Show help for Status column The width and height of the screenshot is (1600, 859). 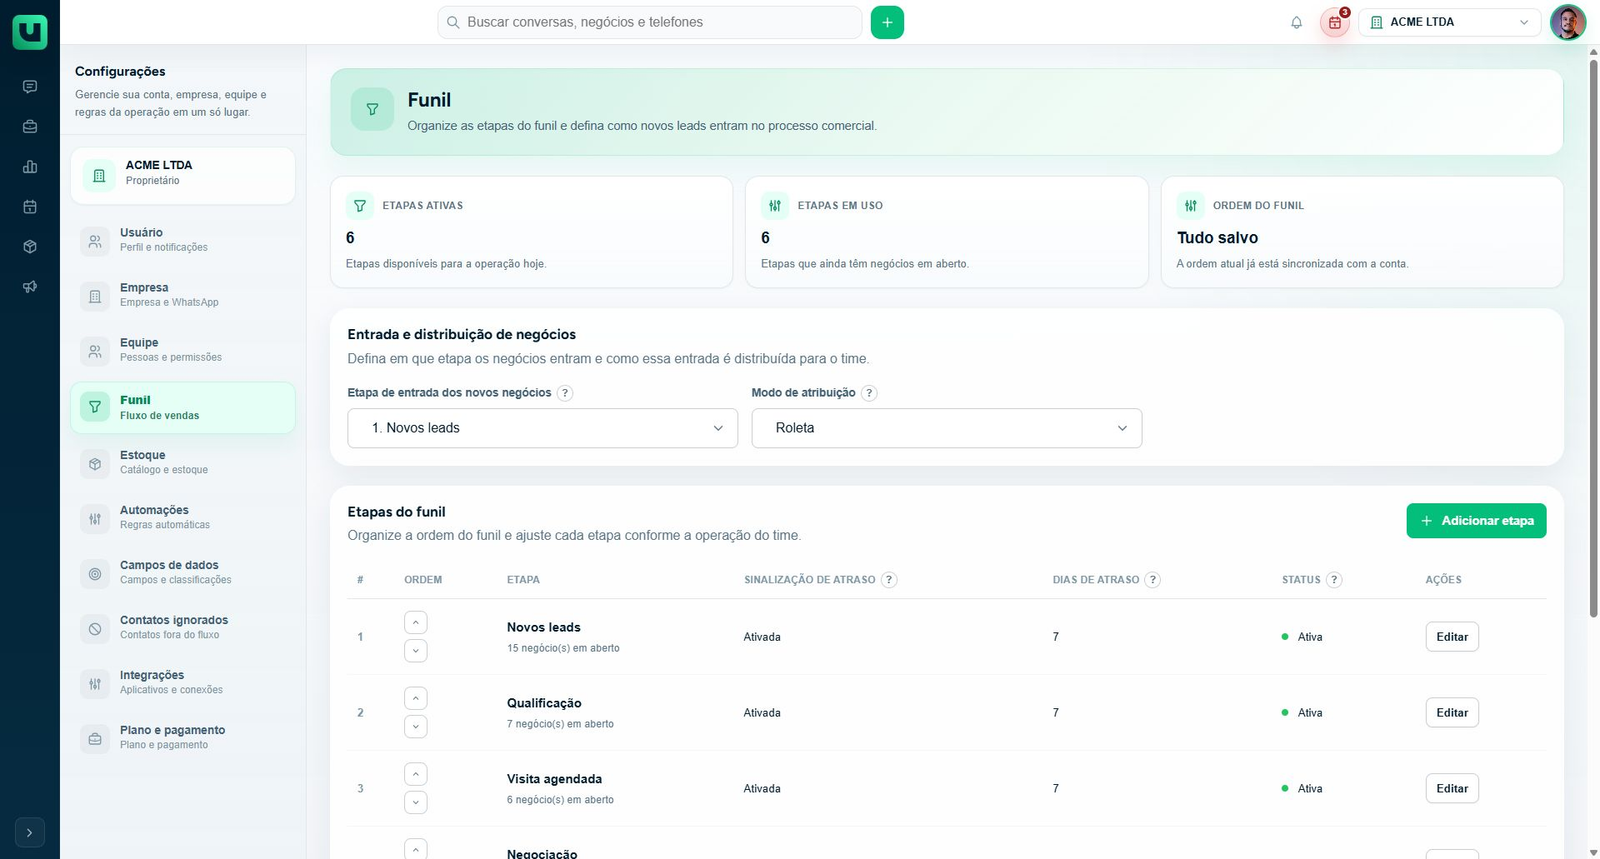click(x=1334, y=580)
